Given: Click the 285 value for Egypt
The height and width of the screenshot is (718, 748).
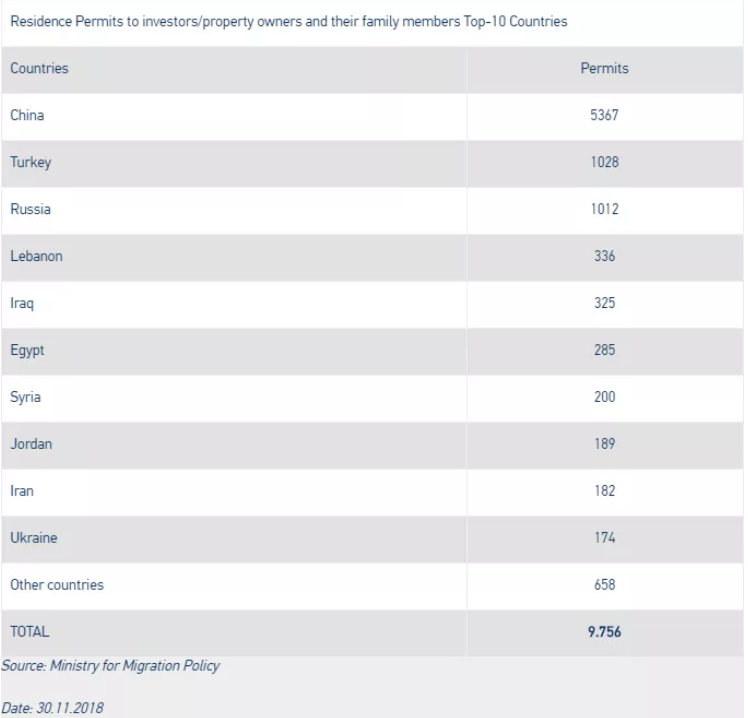Looking at the screenshot, I should coord(604,350).
